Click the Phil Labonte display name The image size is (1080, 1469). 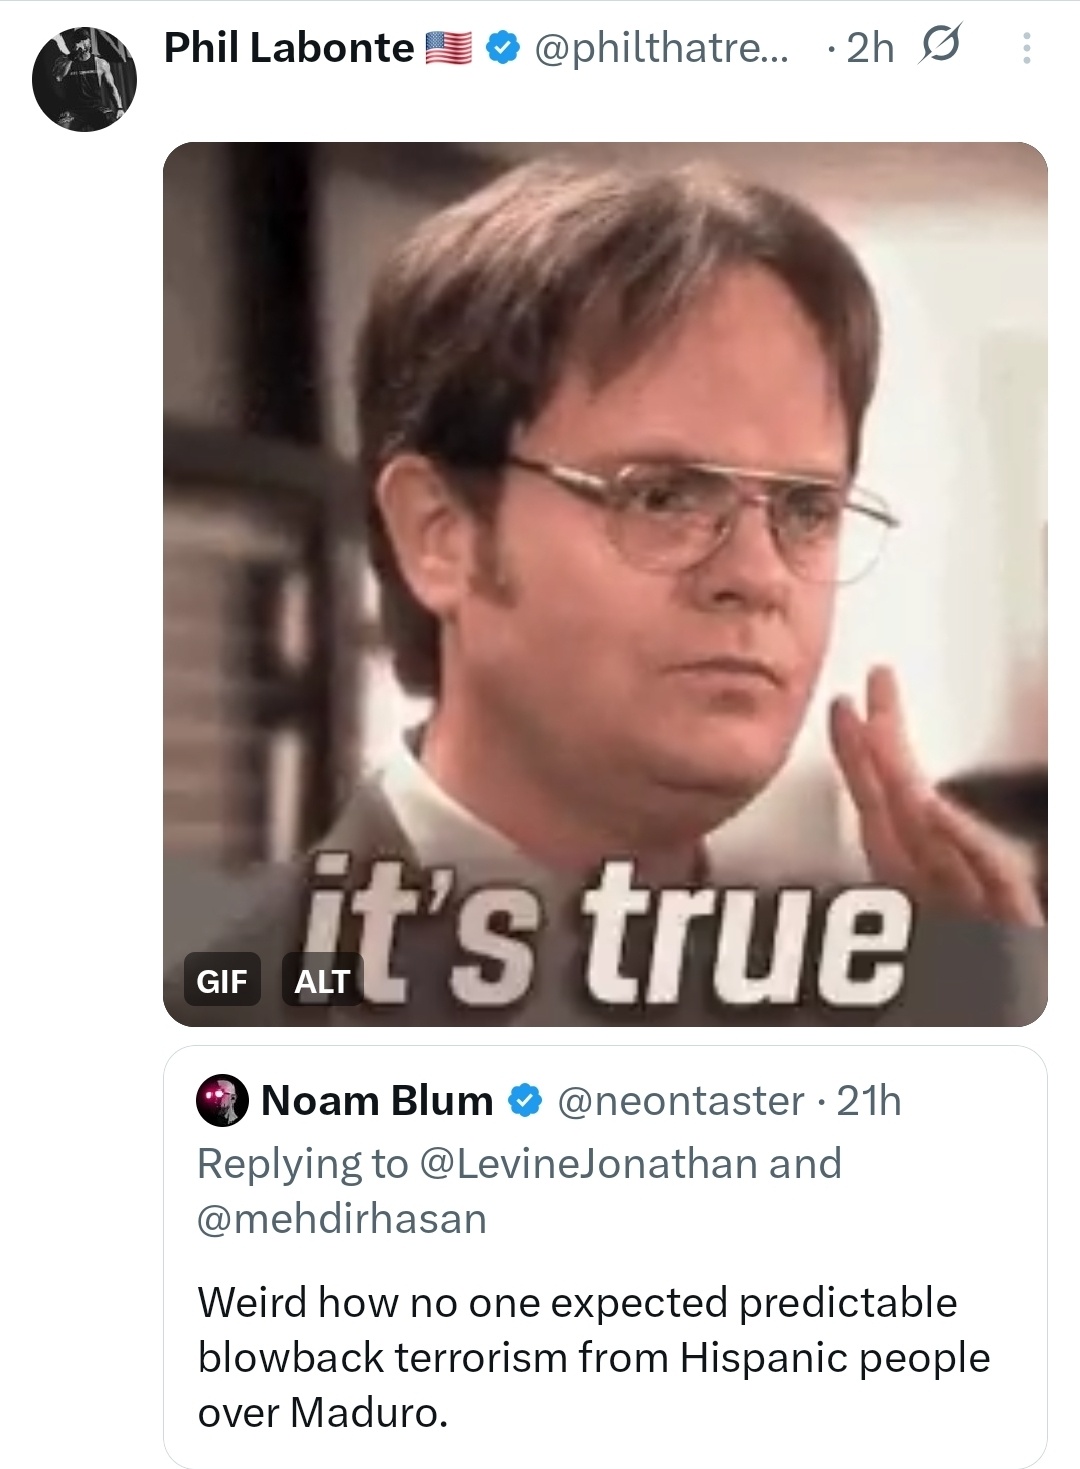coord(288,48)
